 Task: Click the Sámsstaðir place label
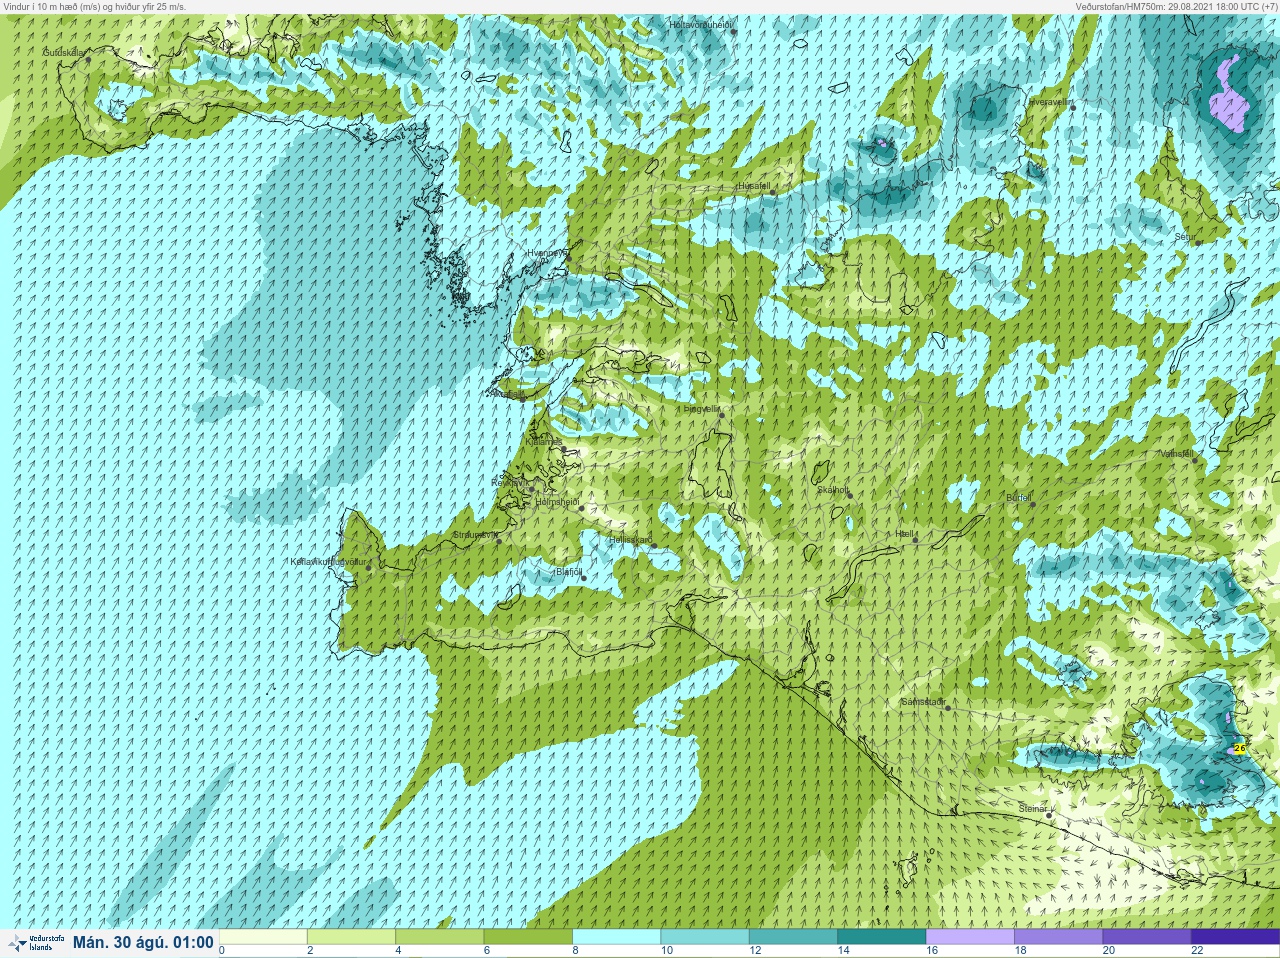tap(923, 702)
